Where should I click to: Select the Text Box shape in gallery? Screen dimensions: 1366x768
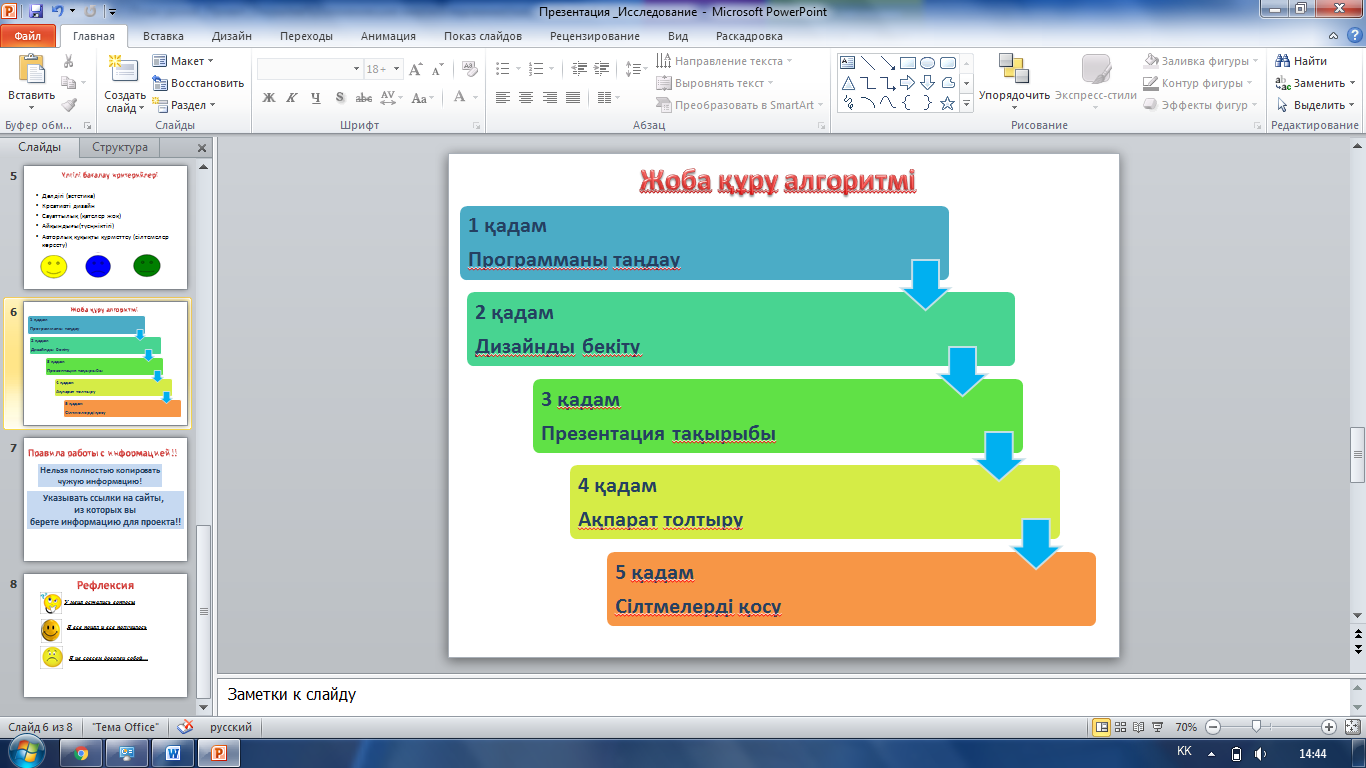point(848,62)
